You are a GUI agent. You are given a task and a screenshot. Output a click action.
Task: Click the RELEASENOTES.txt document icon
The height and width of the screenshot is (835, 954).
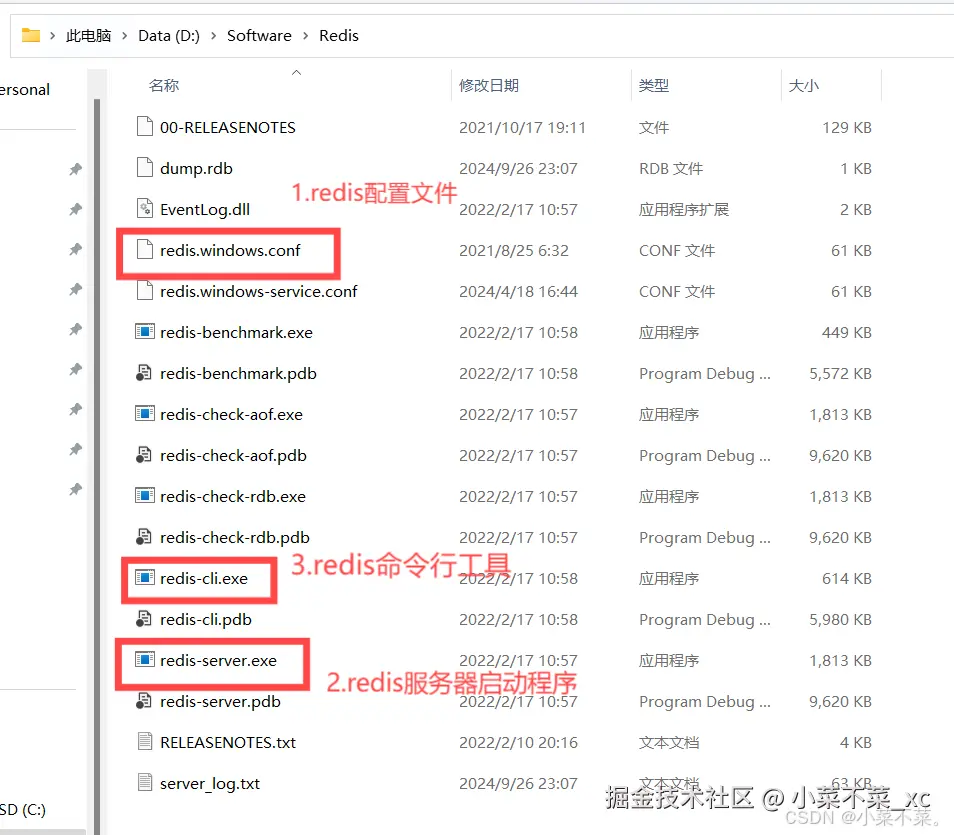pyautogui.click(x=145, y=741)
